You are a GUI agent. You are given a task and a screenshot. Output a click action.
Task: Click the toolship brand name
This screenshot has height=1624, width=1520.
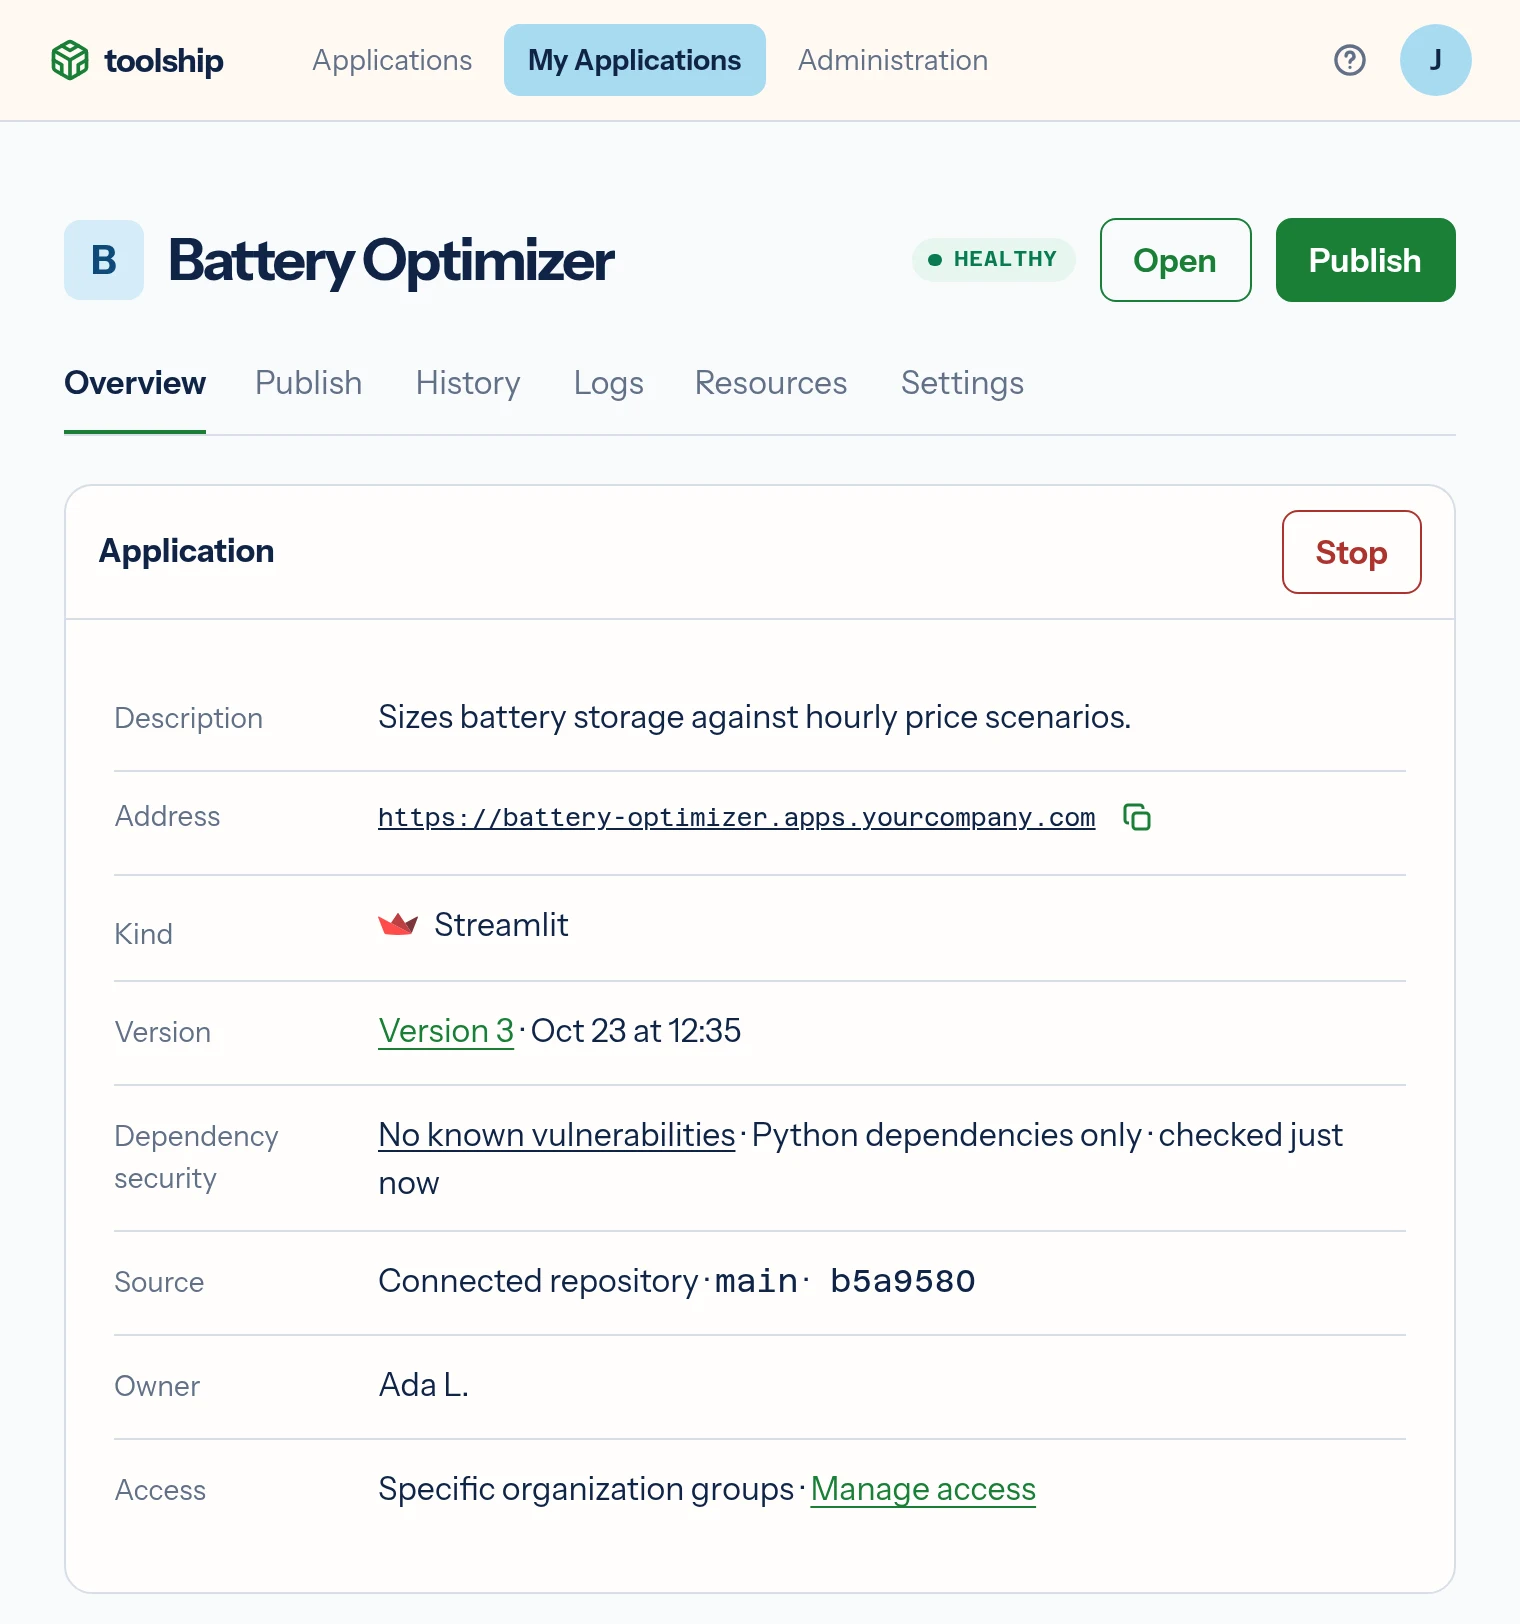(164, 60)
